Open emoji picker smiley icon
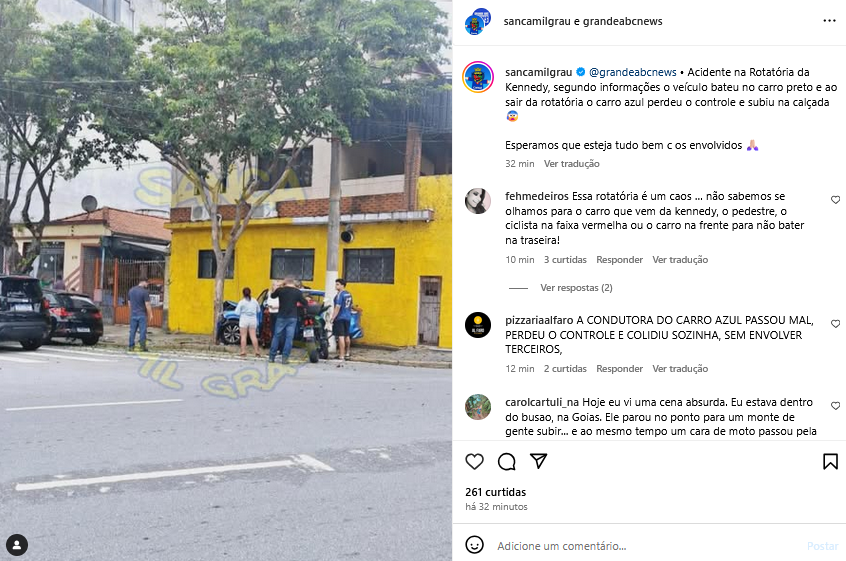The height and width of the screenshot is (561, 846). [474, 545]
